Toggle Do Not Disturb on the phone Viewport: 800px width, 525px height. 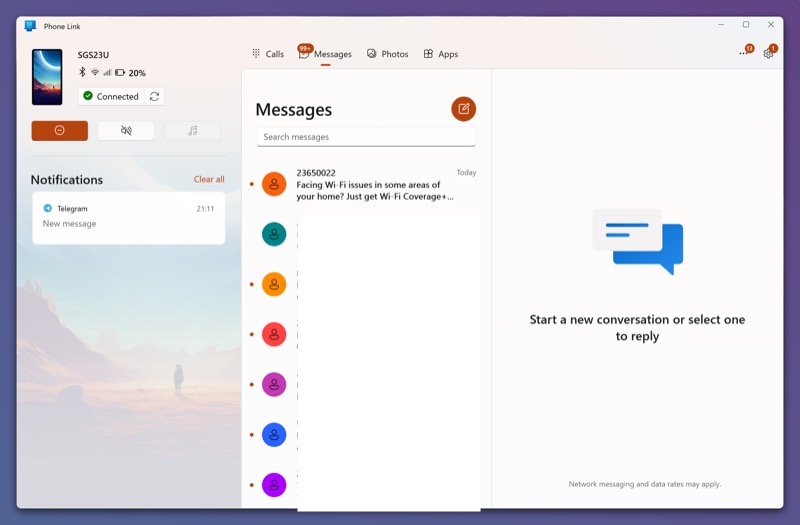click(x=59, y=131)
